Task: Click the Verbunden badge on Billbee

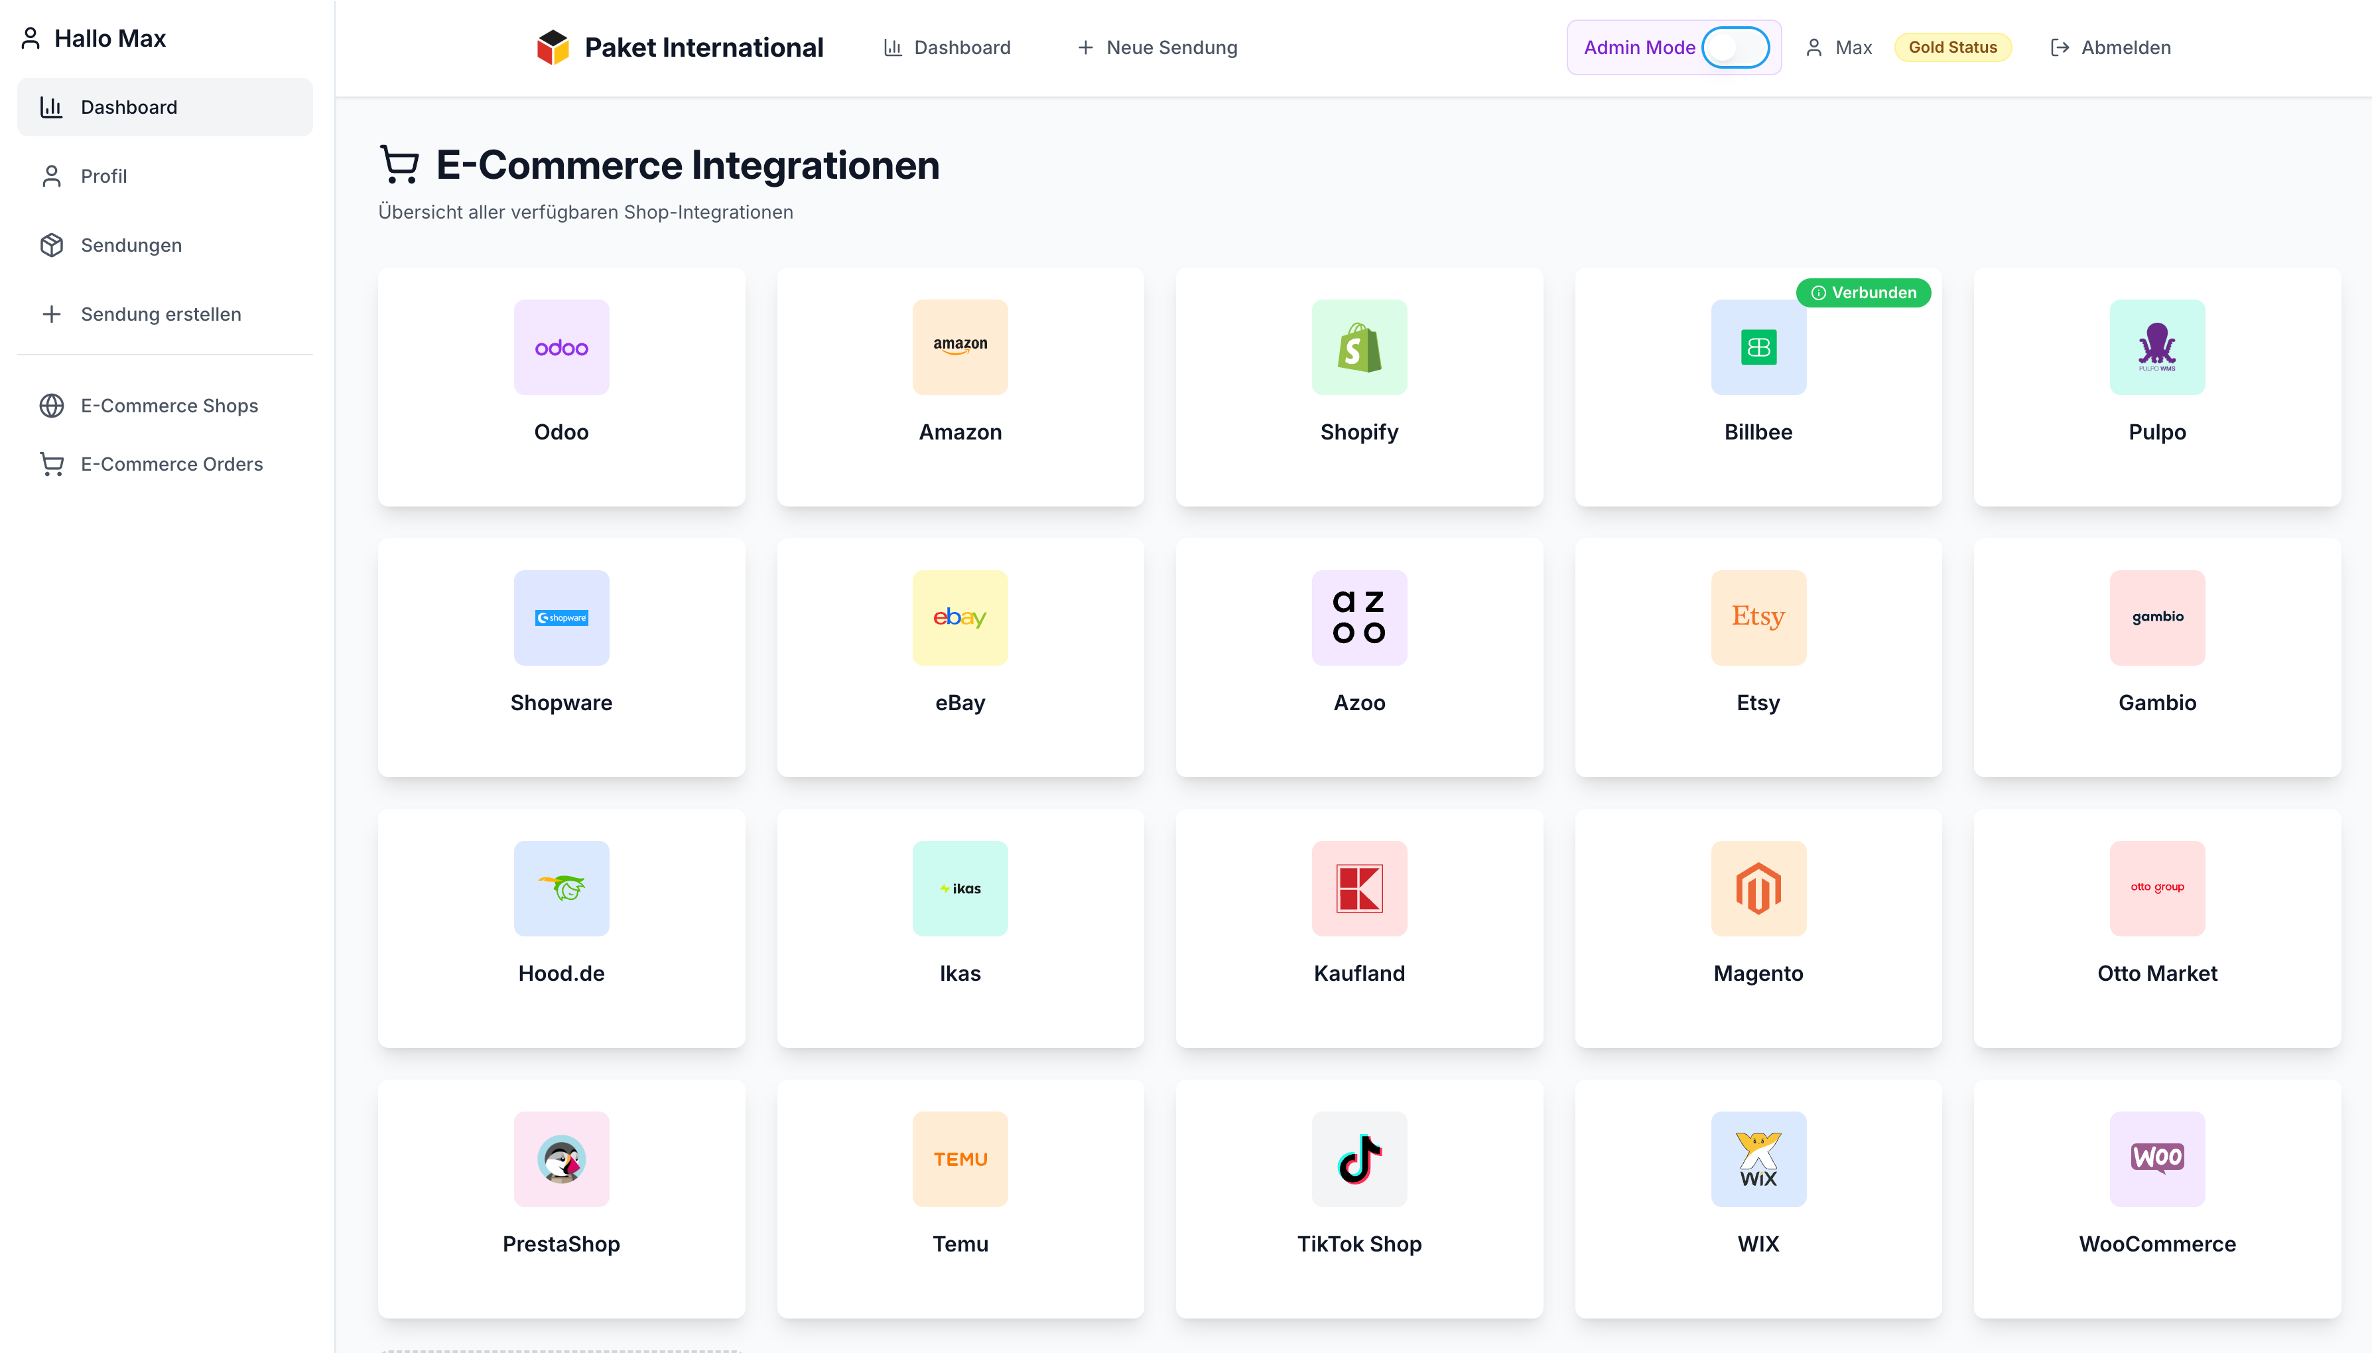Action: 1864,293
